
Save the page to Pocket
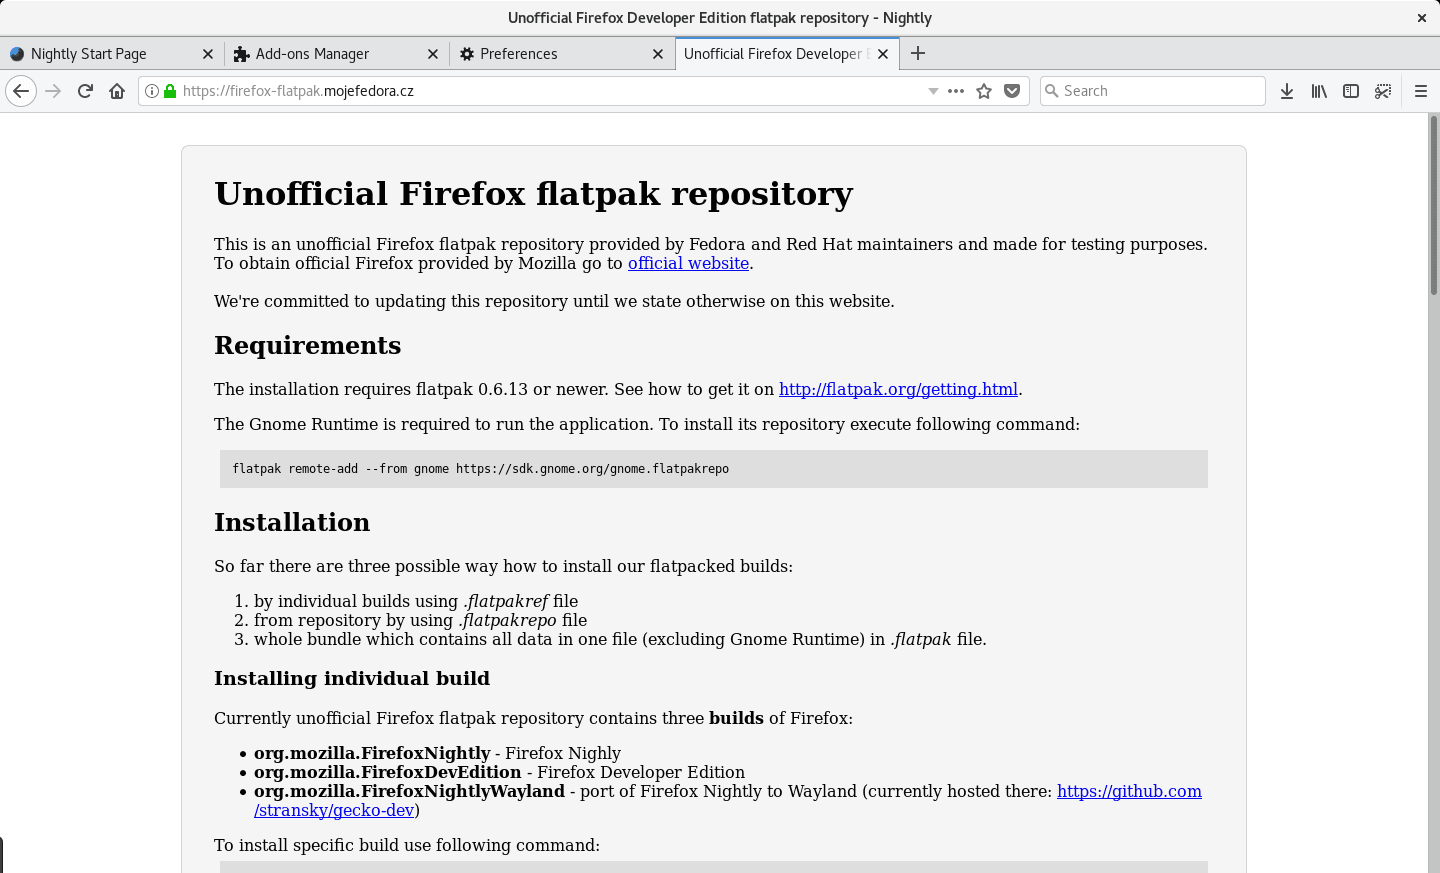coord(1012,91)
